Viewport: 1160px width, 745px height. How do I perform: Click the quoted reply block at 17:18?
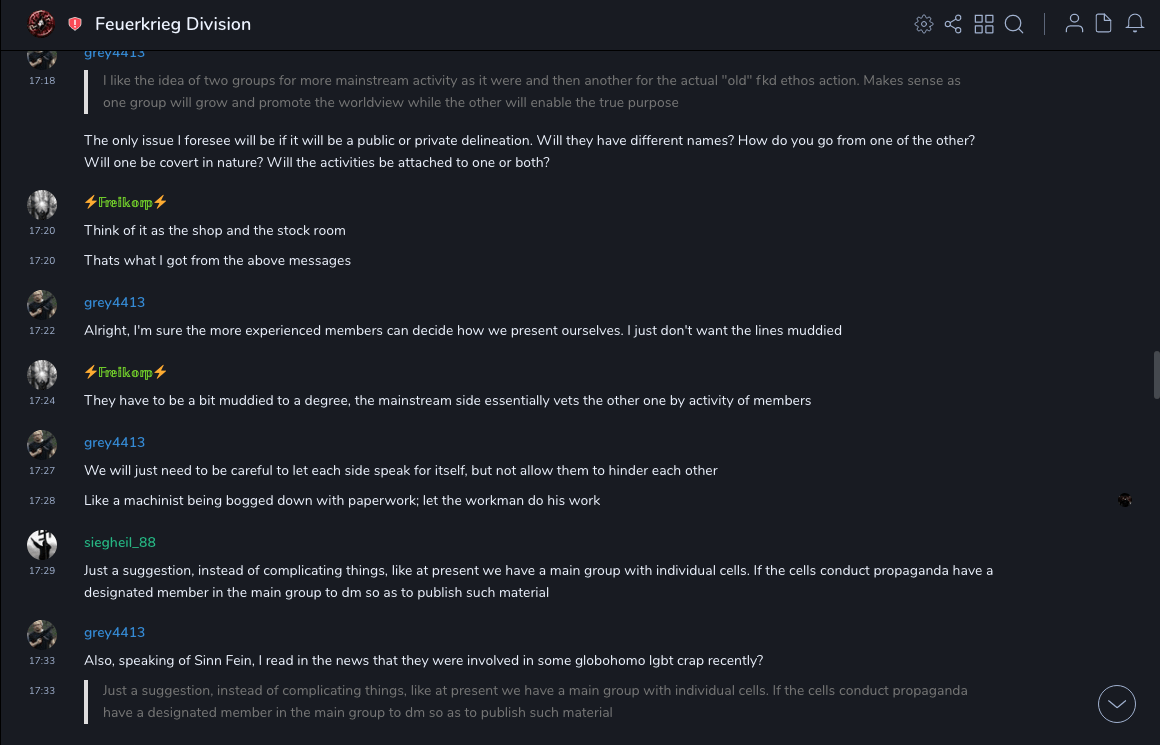530,91
